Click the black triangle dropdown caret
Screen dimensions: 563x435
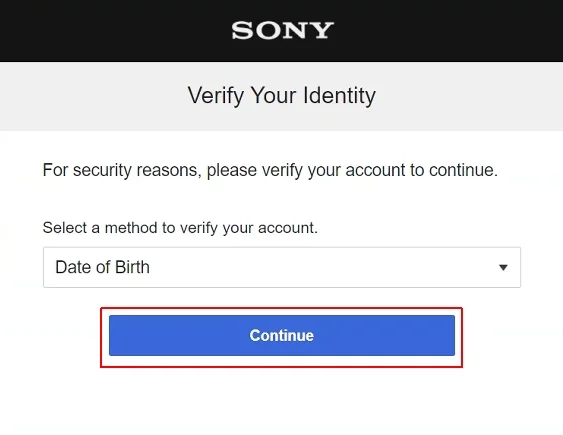pyautogui.click(x=503, y=267)
